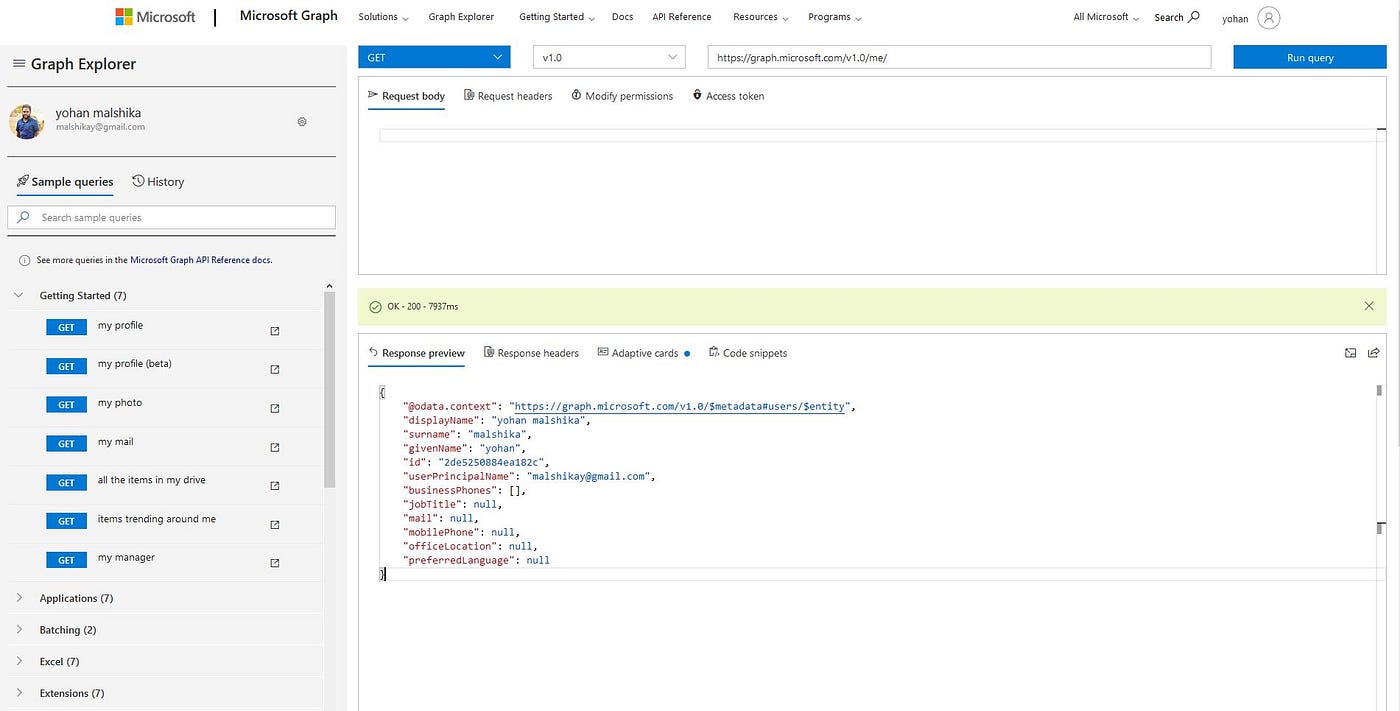Open the Microsoft Graph API Reference docs link

coord(200,260)
